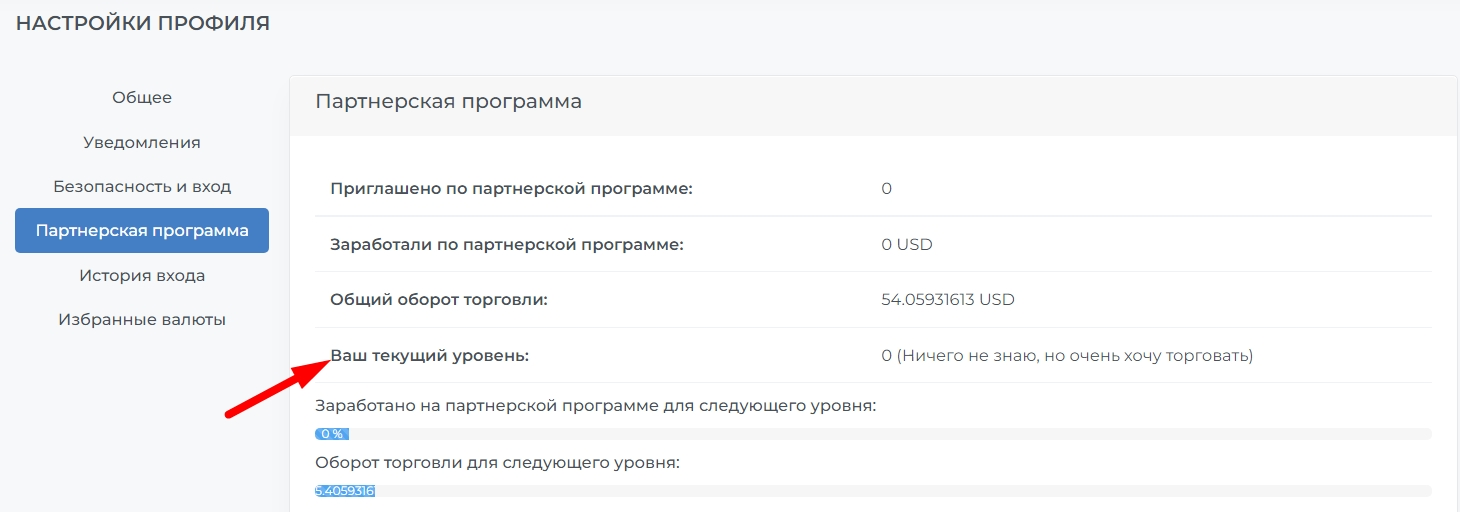Click the Заработали по партнерской программе label
Image resolution: width=1460 pixels, height=512 pixels.
pyautogui.click(x=507, y=244)
